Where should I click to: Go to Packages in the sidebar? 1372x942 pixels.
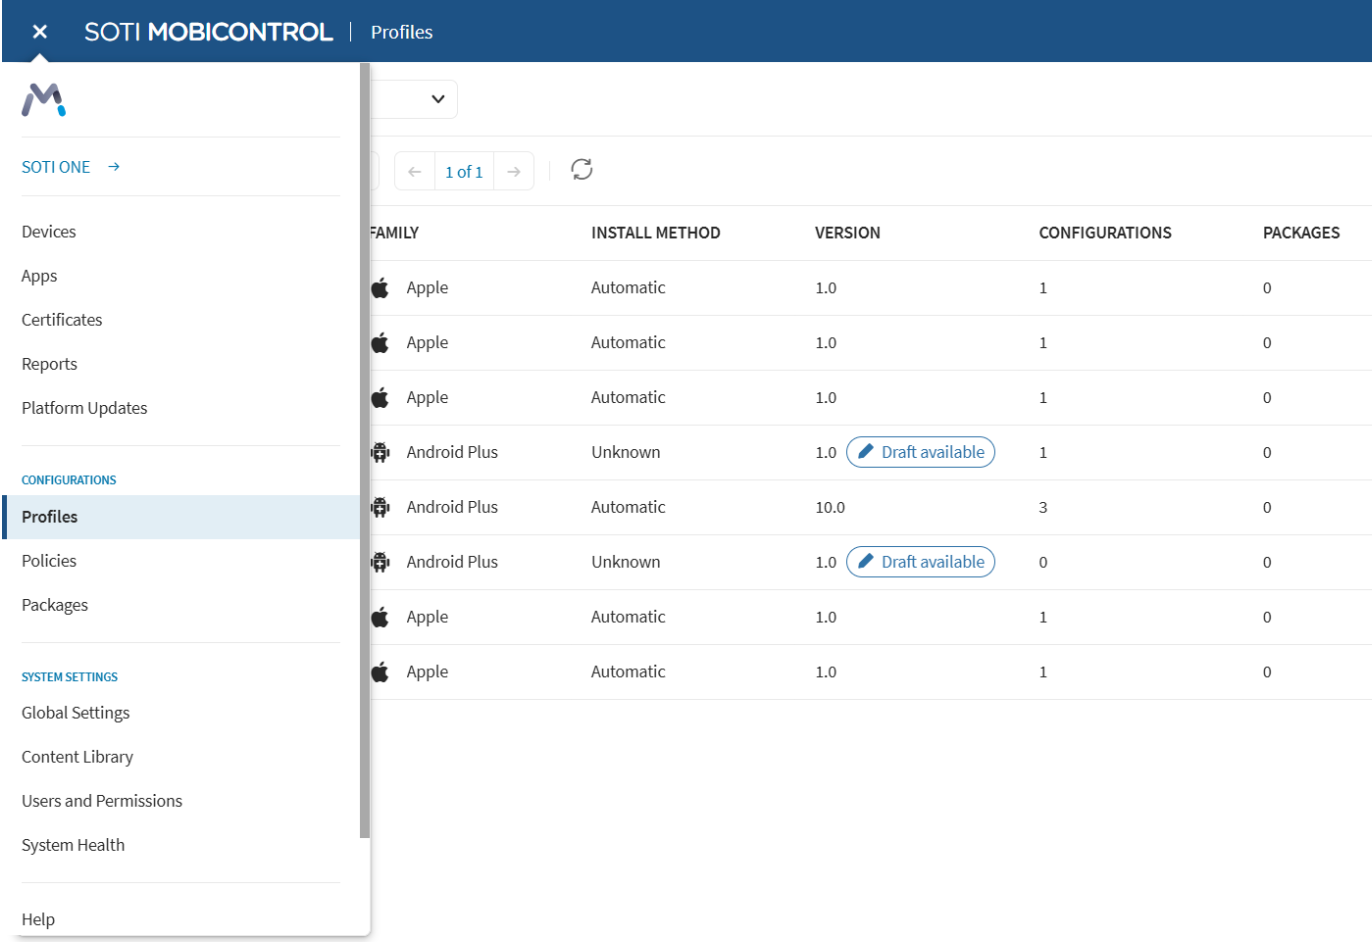click(55, 605)
